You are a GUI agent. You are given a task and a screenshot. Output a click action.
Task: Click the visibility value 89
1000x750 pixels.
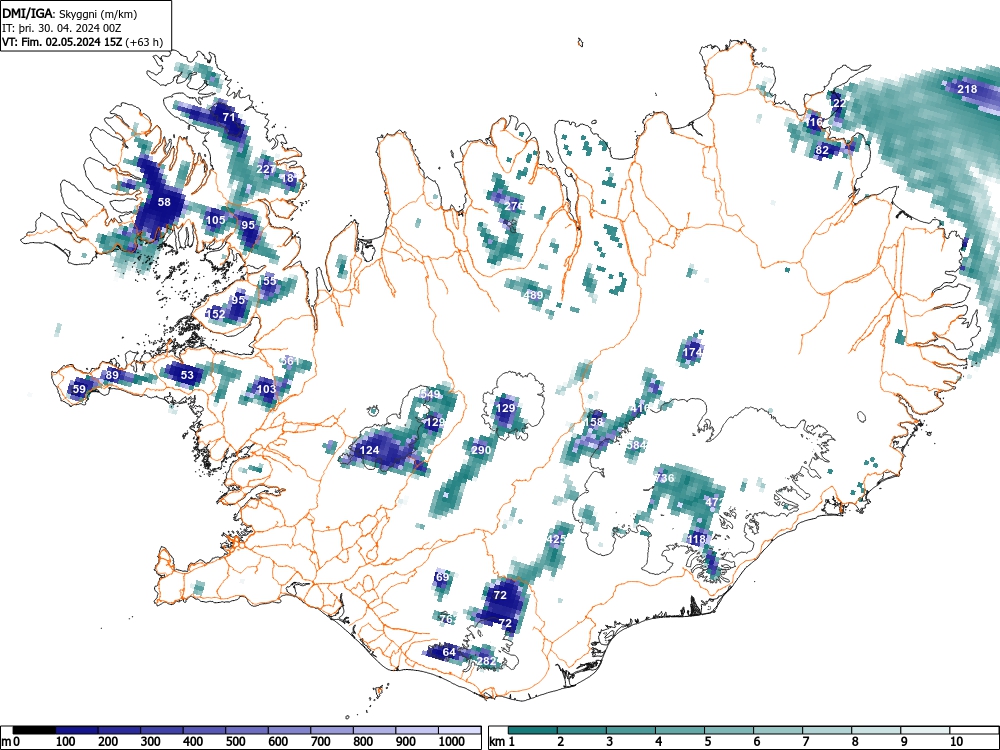point(112,374)
